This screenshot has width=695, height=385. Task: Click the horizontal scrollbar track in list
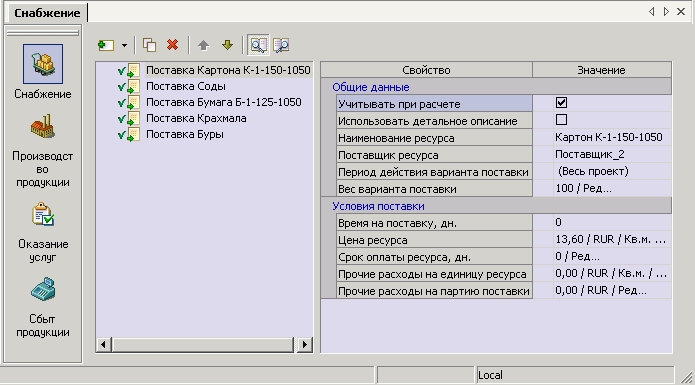tap(203, 344)
